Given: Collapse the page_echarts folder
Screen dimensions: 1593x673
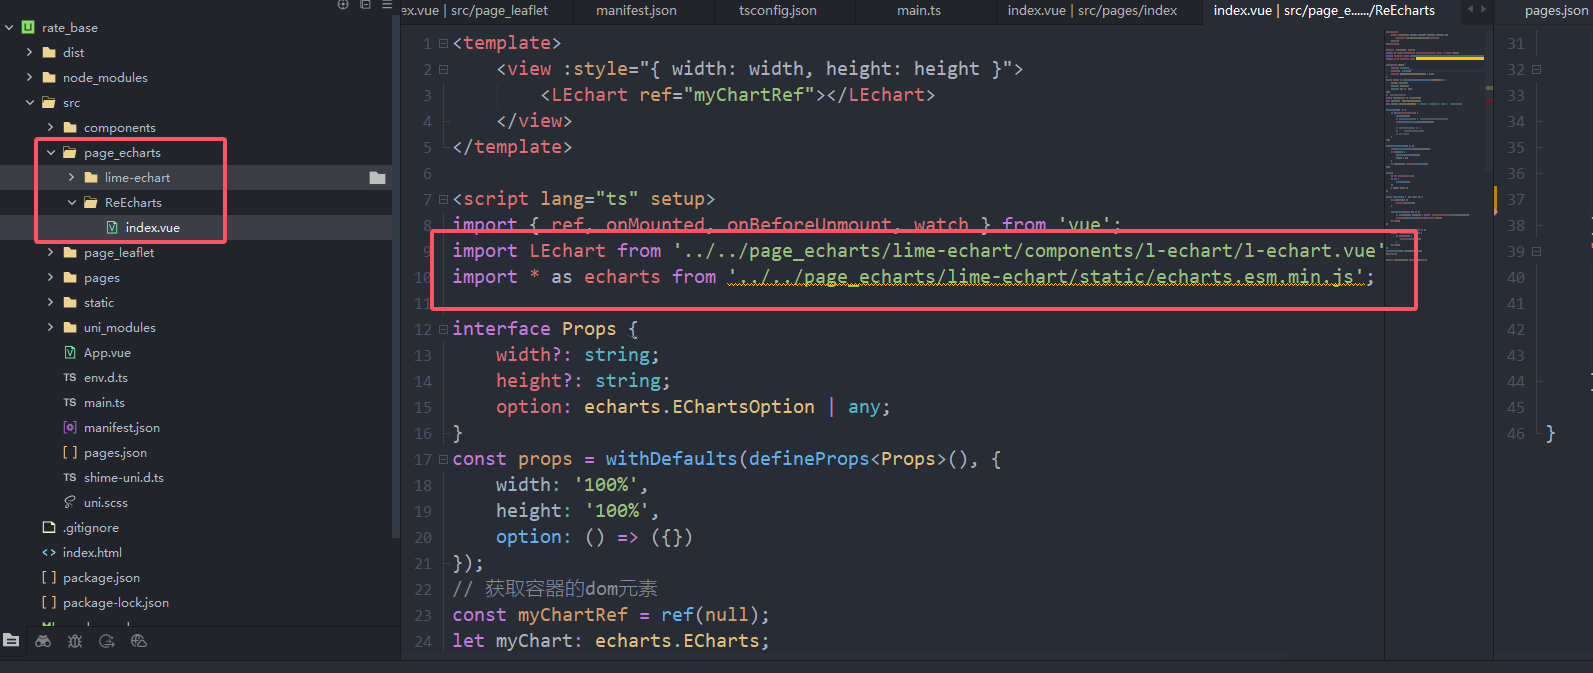Looking at the screenshot, I should pos(51,153).
